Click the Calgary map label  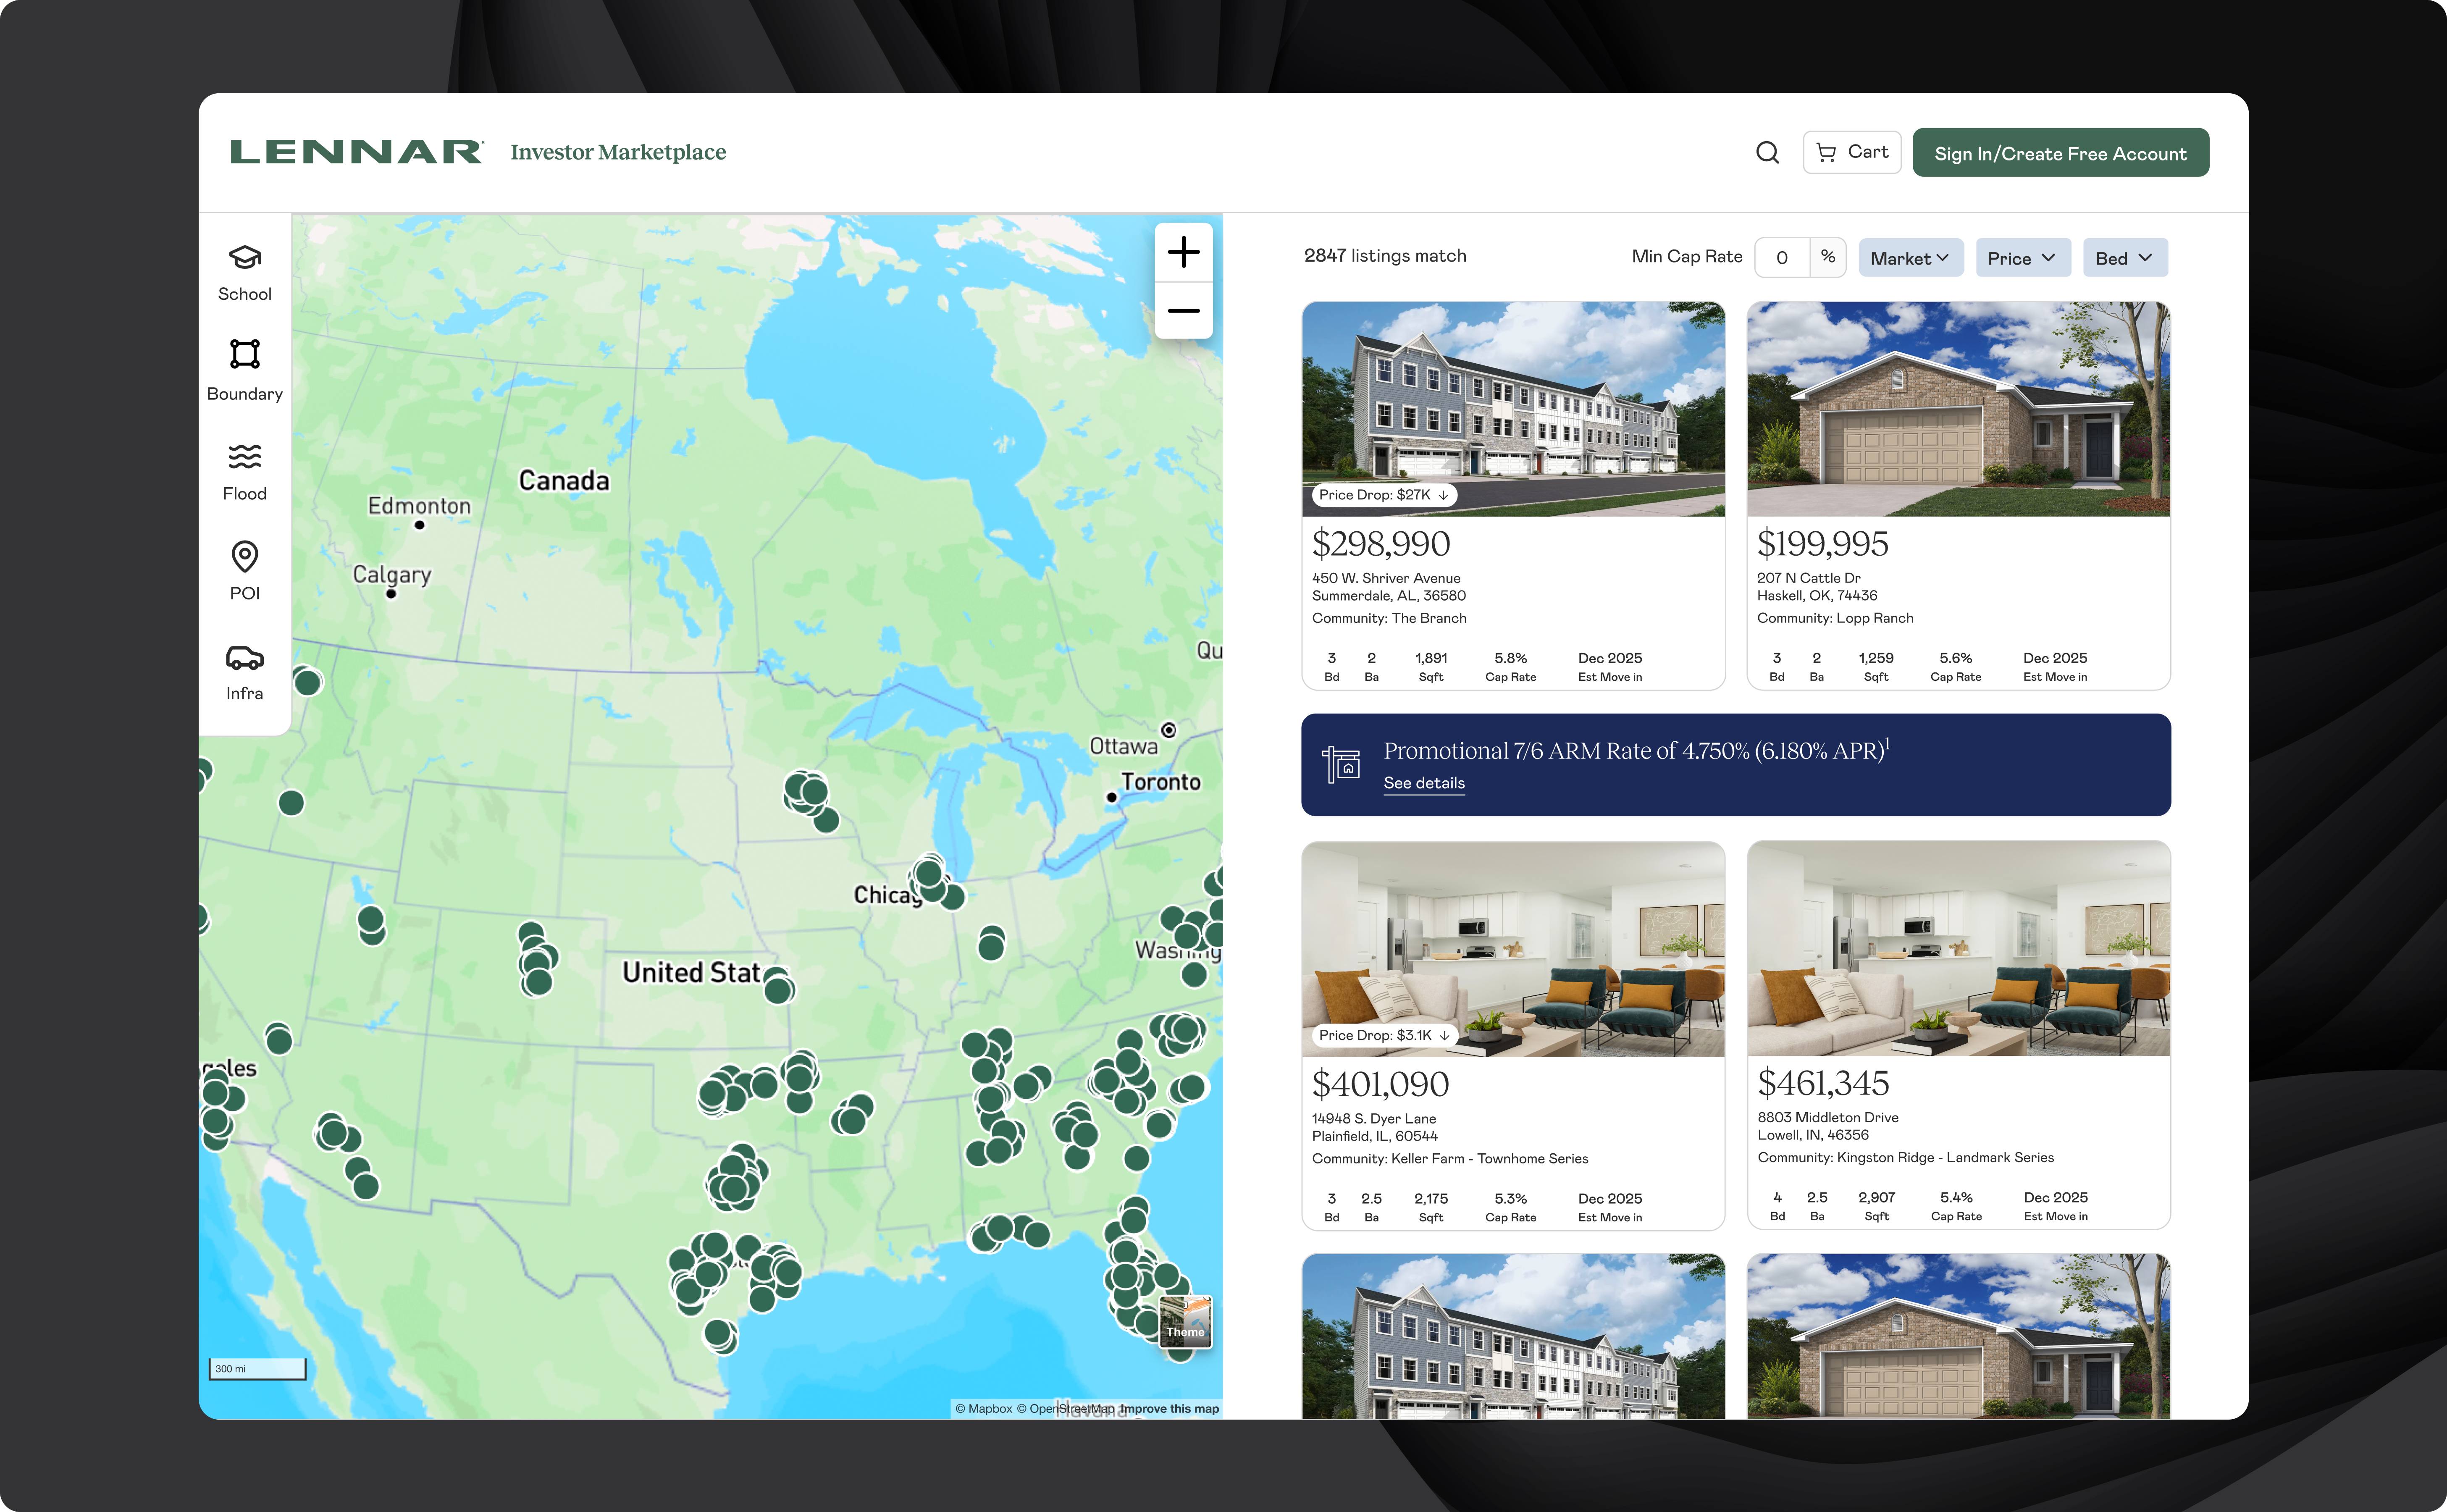tap(392, 575)
